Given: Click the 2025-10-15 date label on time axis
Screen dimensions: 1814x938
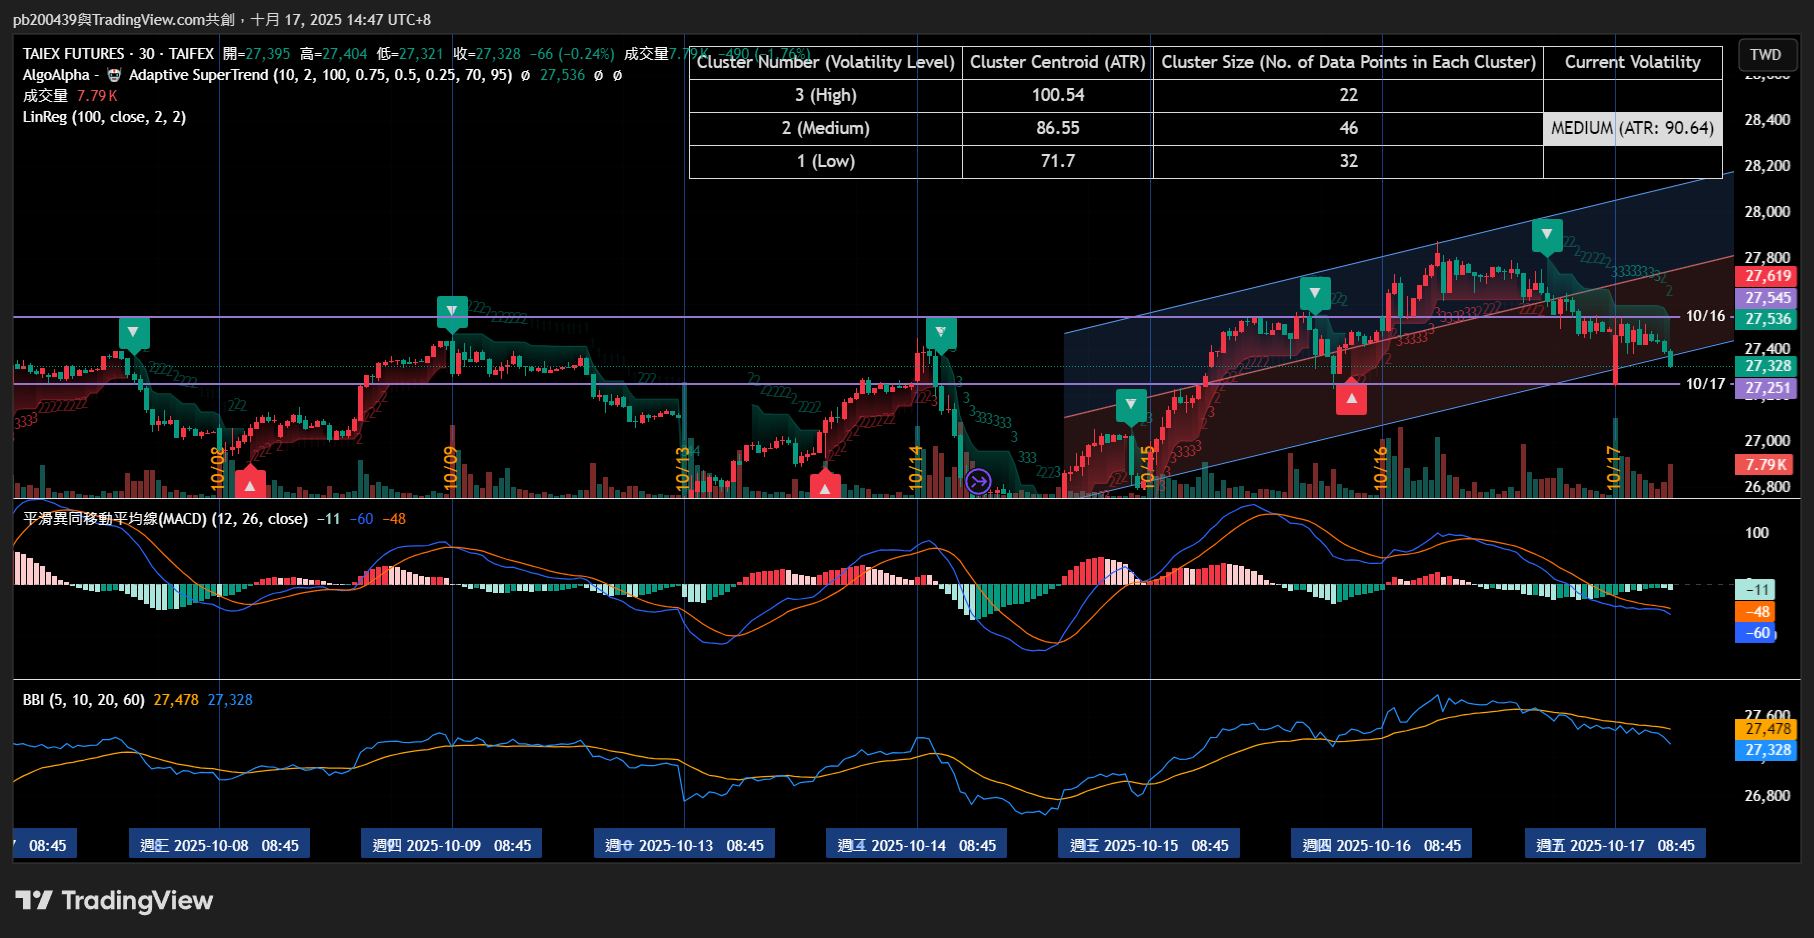Looking at the screenshot, I should (x=1149, y=845).
